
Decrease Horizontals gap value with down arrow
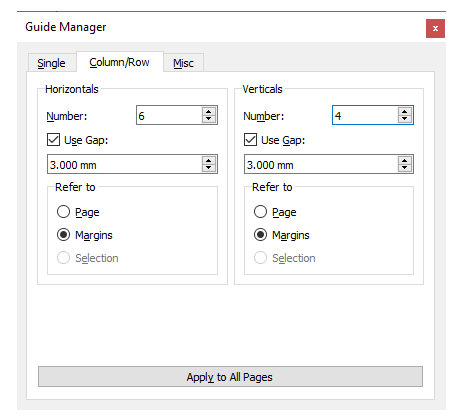209,168
